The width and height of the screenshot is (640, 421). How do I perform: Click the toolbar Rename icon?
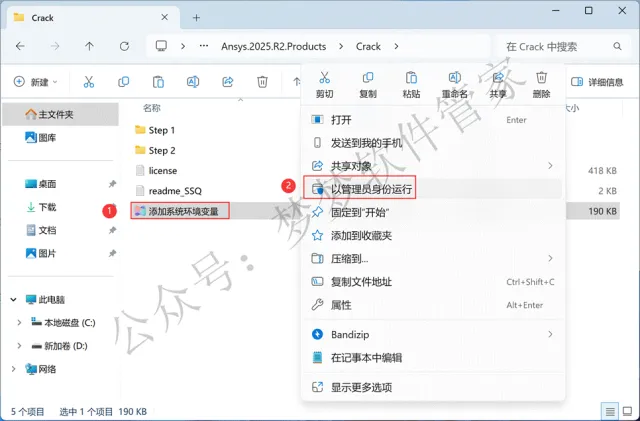(x=193, y=82)
